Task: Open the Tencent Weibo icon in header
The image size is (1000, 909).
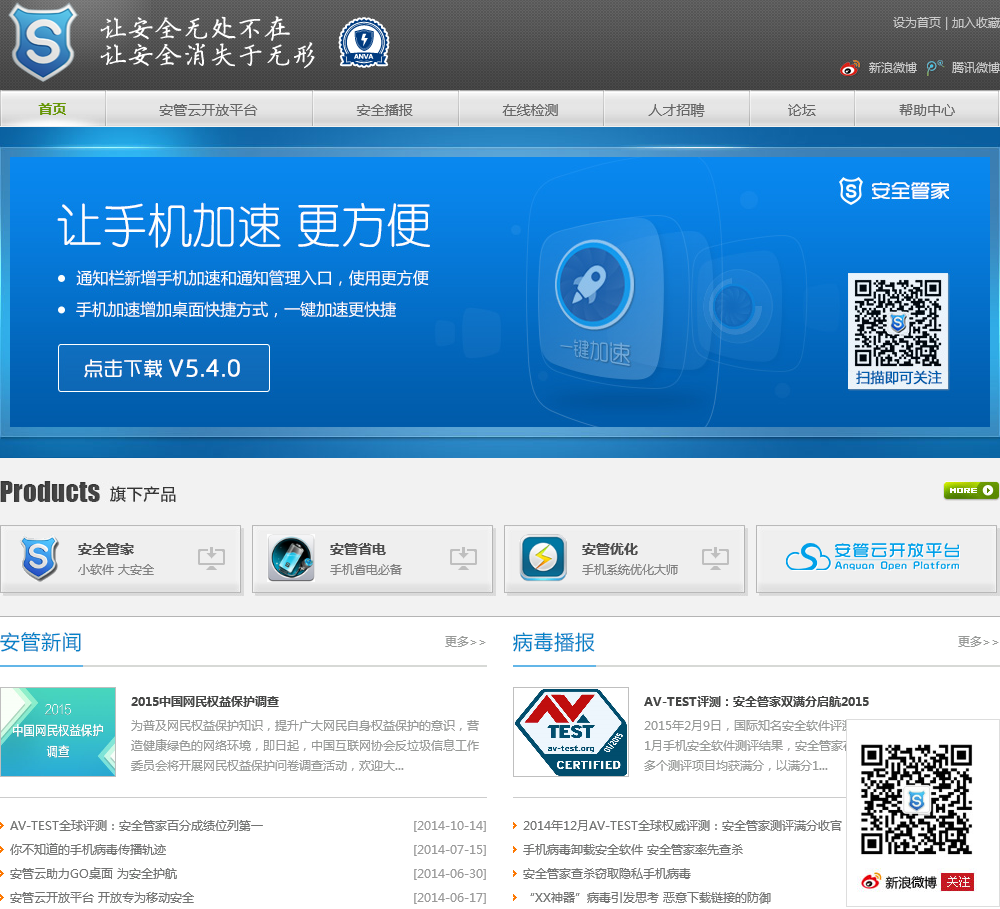Action: [x=934, y=68]
